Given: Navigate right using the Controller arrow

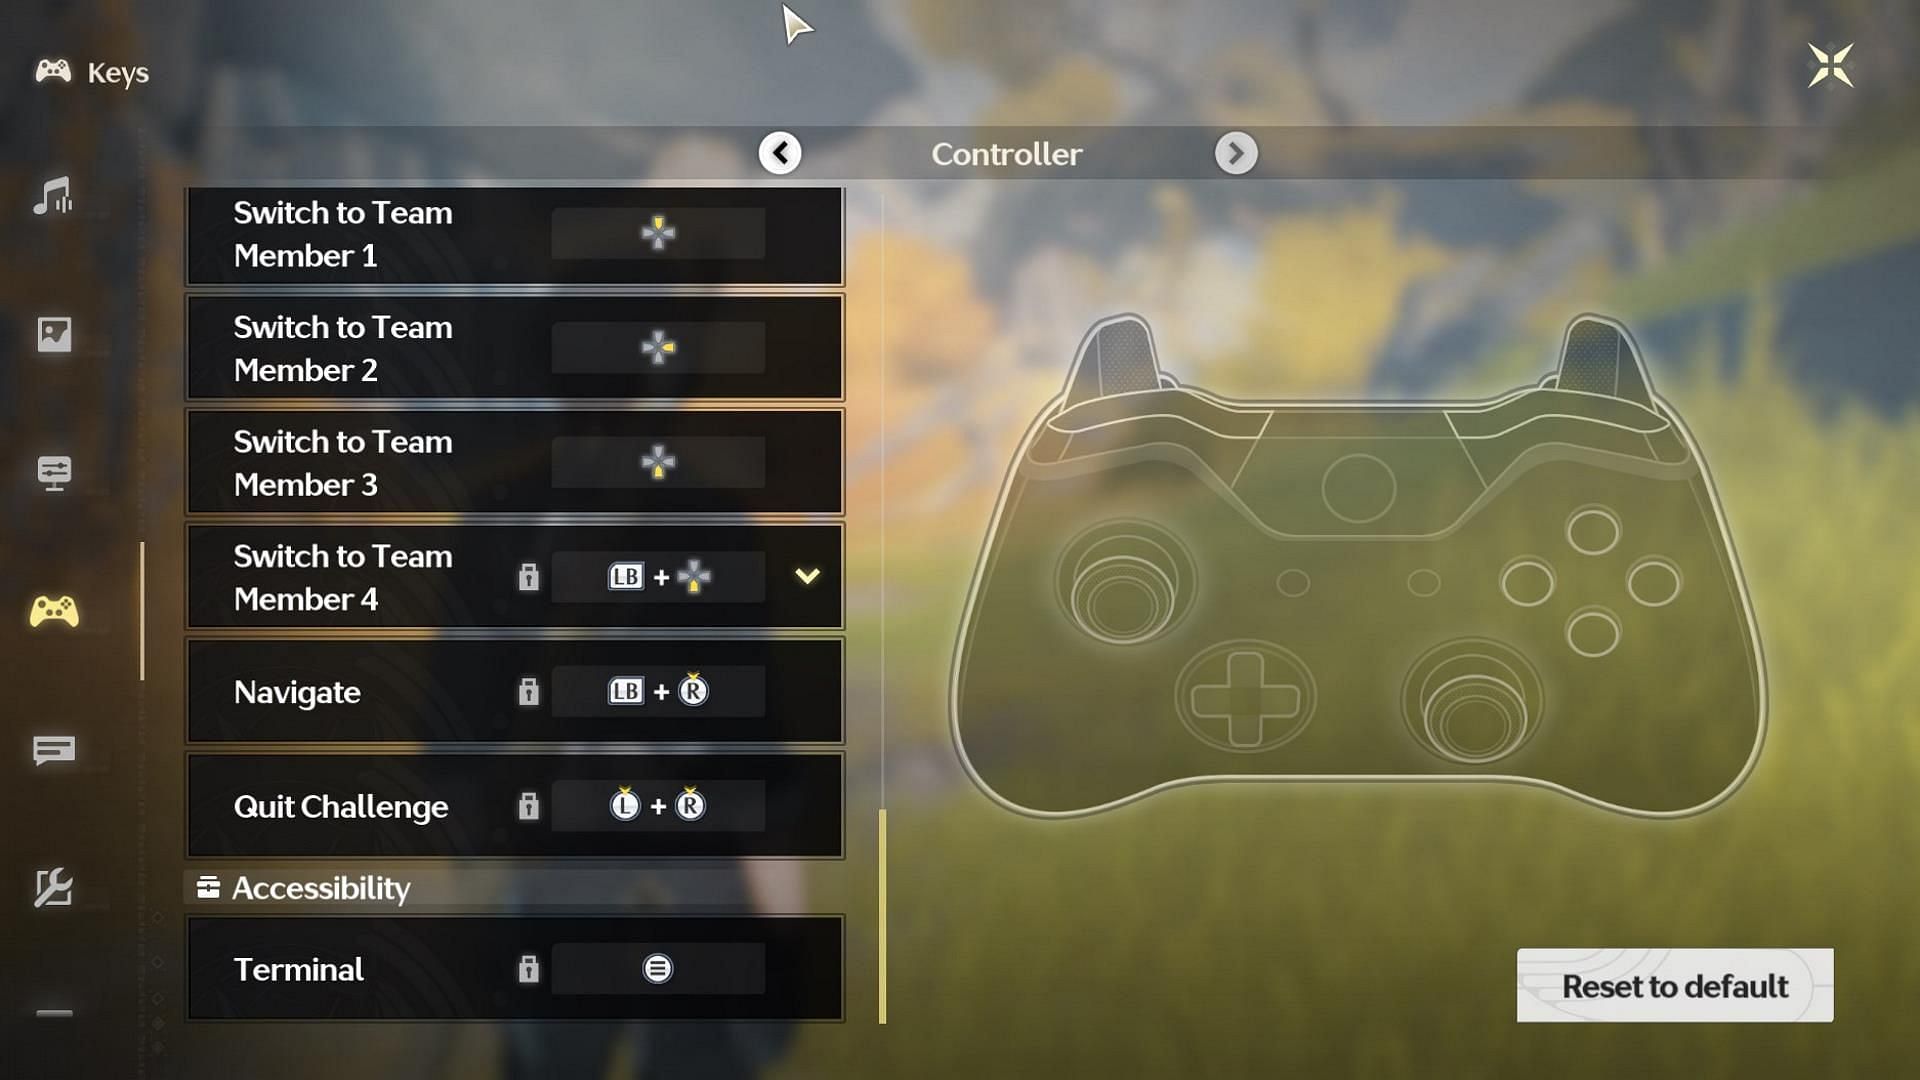Looking at the screenshot, I should 1236,153.
